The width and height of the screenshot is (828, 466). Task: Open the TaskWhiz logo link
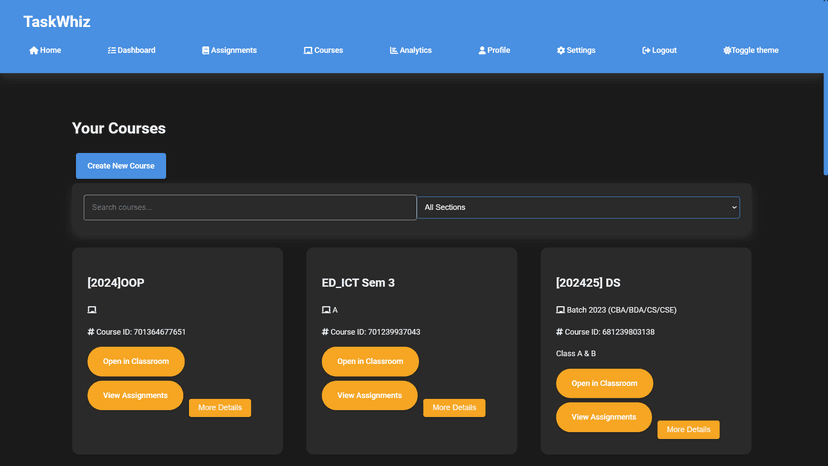point(57,22)
